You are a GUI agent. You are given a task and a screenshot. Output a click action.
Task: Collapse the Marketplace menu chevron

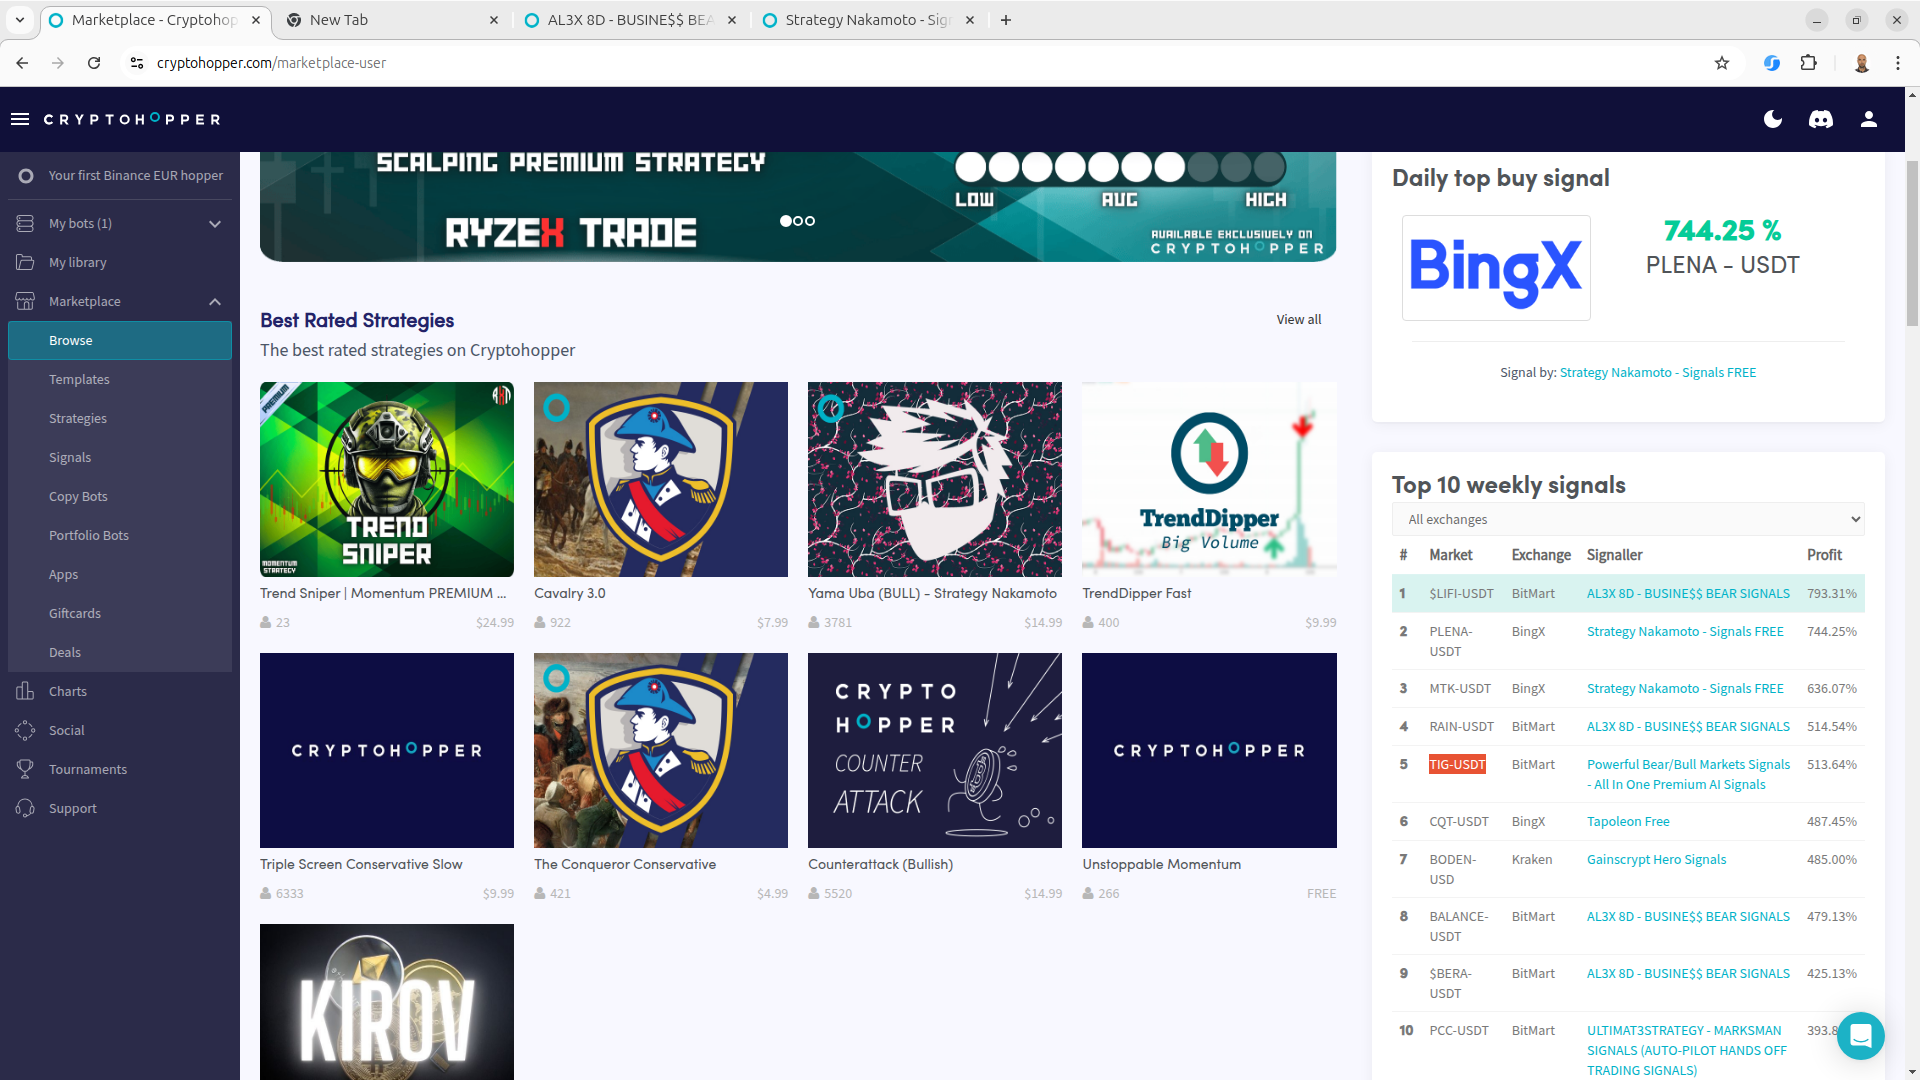coord(215,302)
